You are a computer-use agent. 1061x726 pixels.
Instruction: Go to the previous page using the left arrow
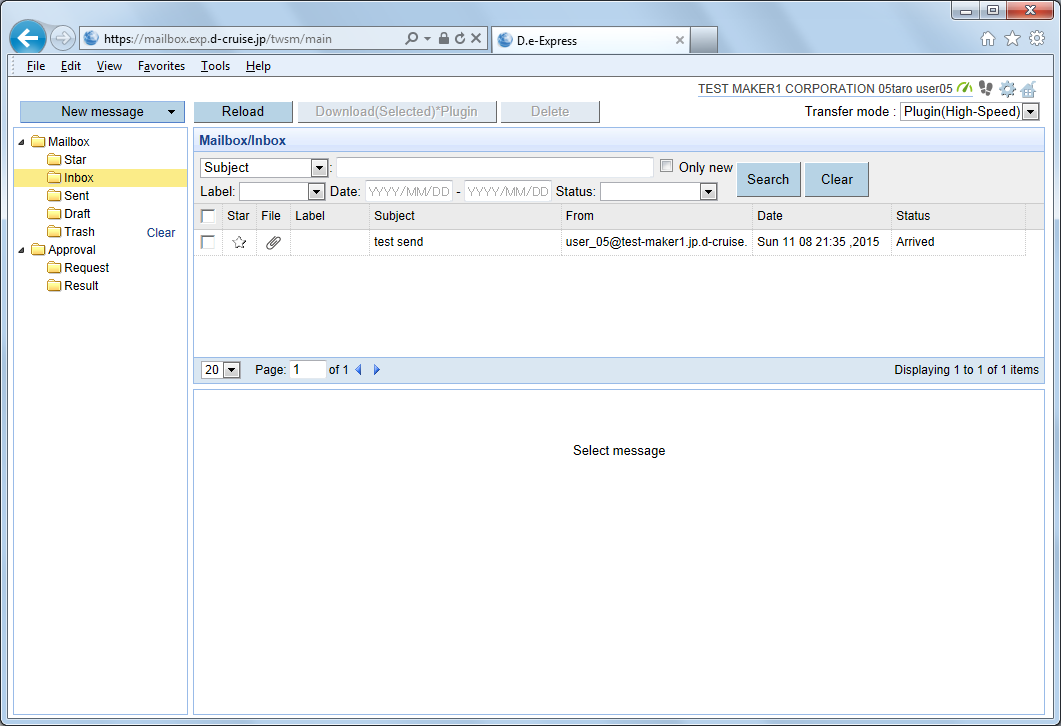[x=359, y=370]
